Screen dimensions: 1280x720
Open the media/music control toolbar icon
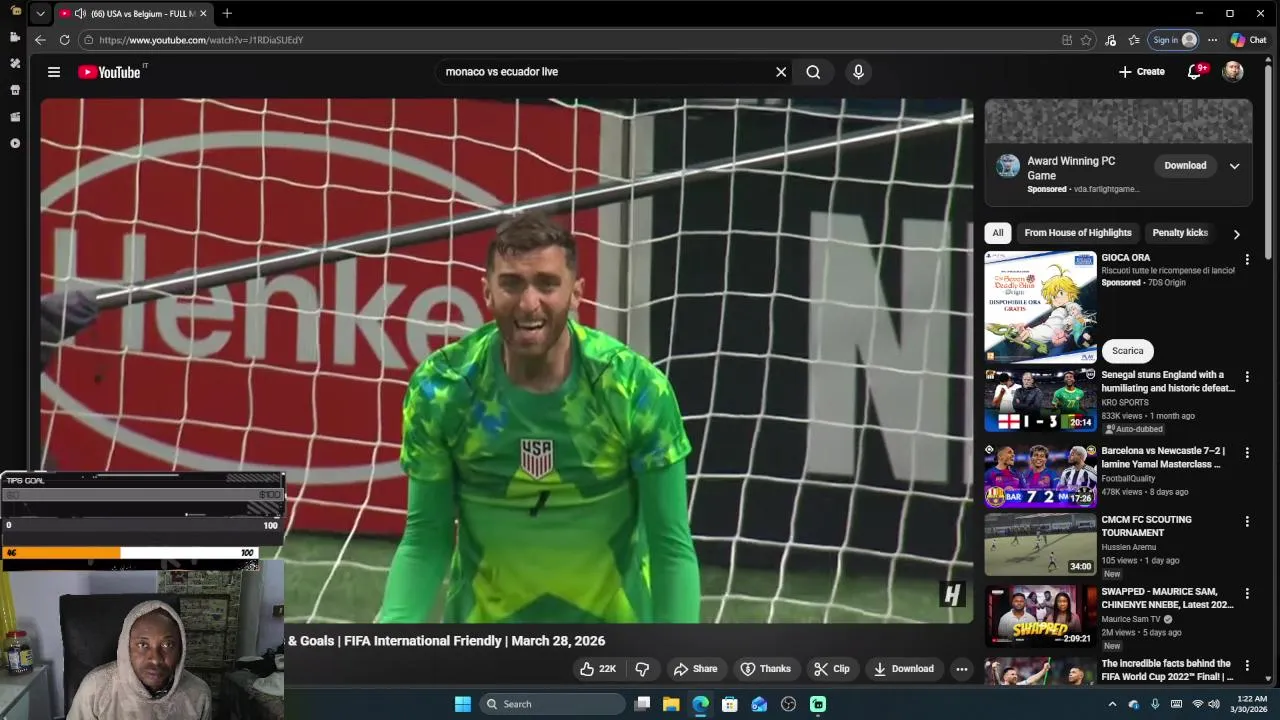[1110, 40]
